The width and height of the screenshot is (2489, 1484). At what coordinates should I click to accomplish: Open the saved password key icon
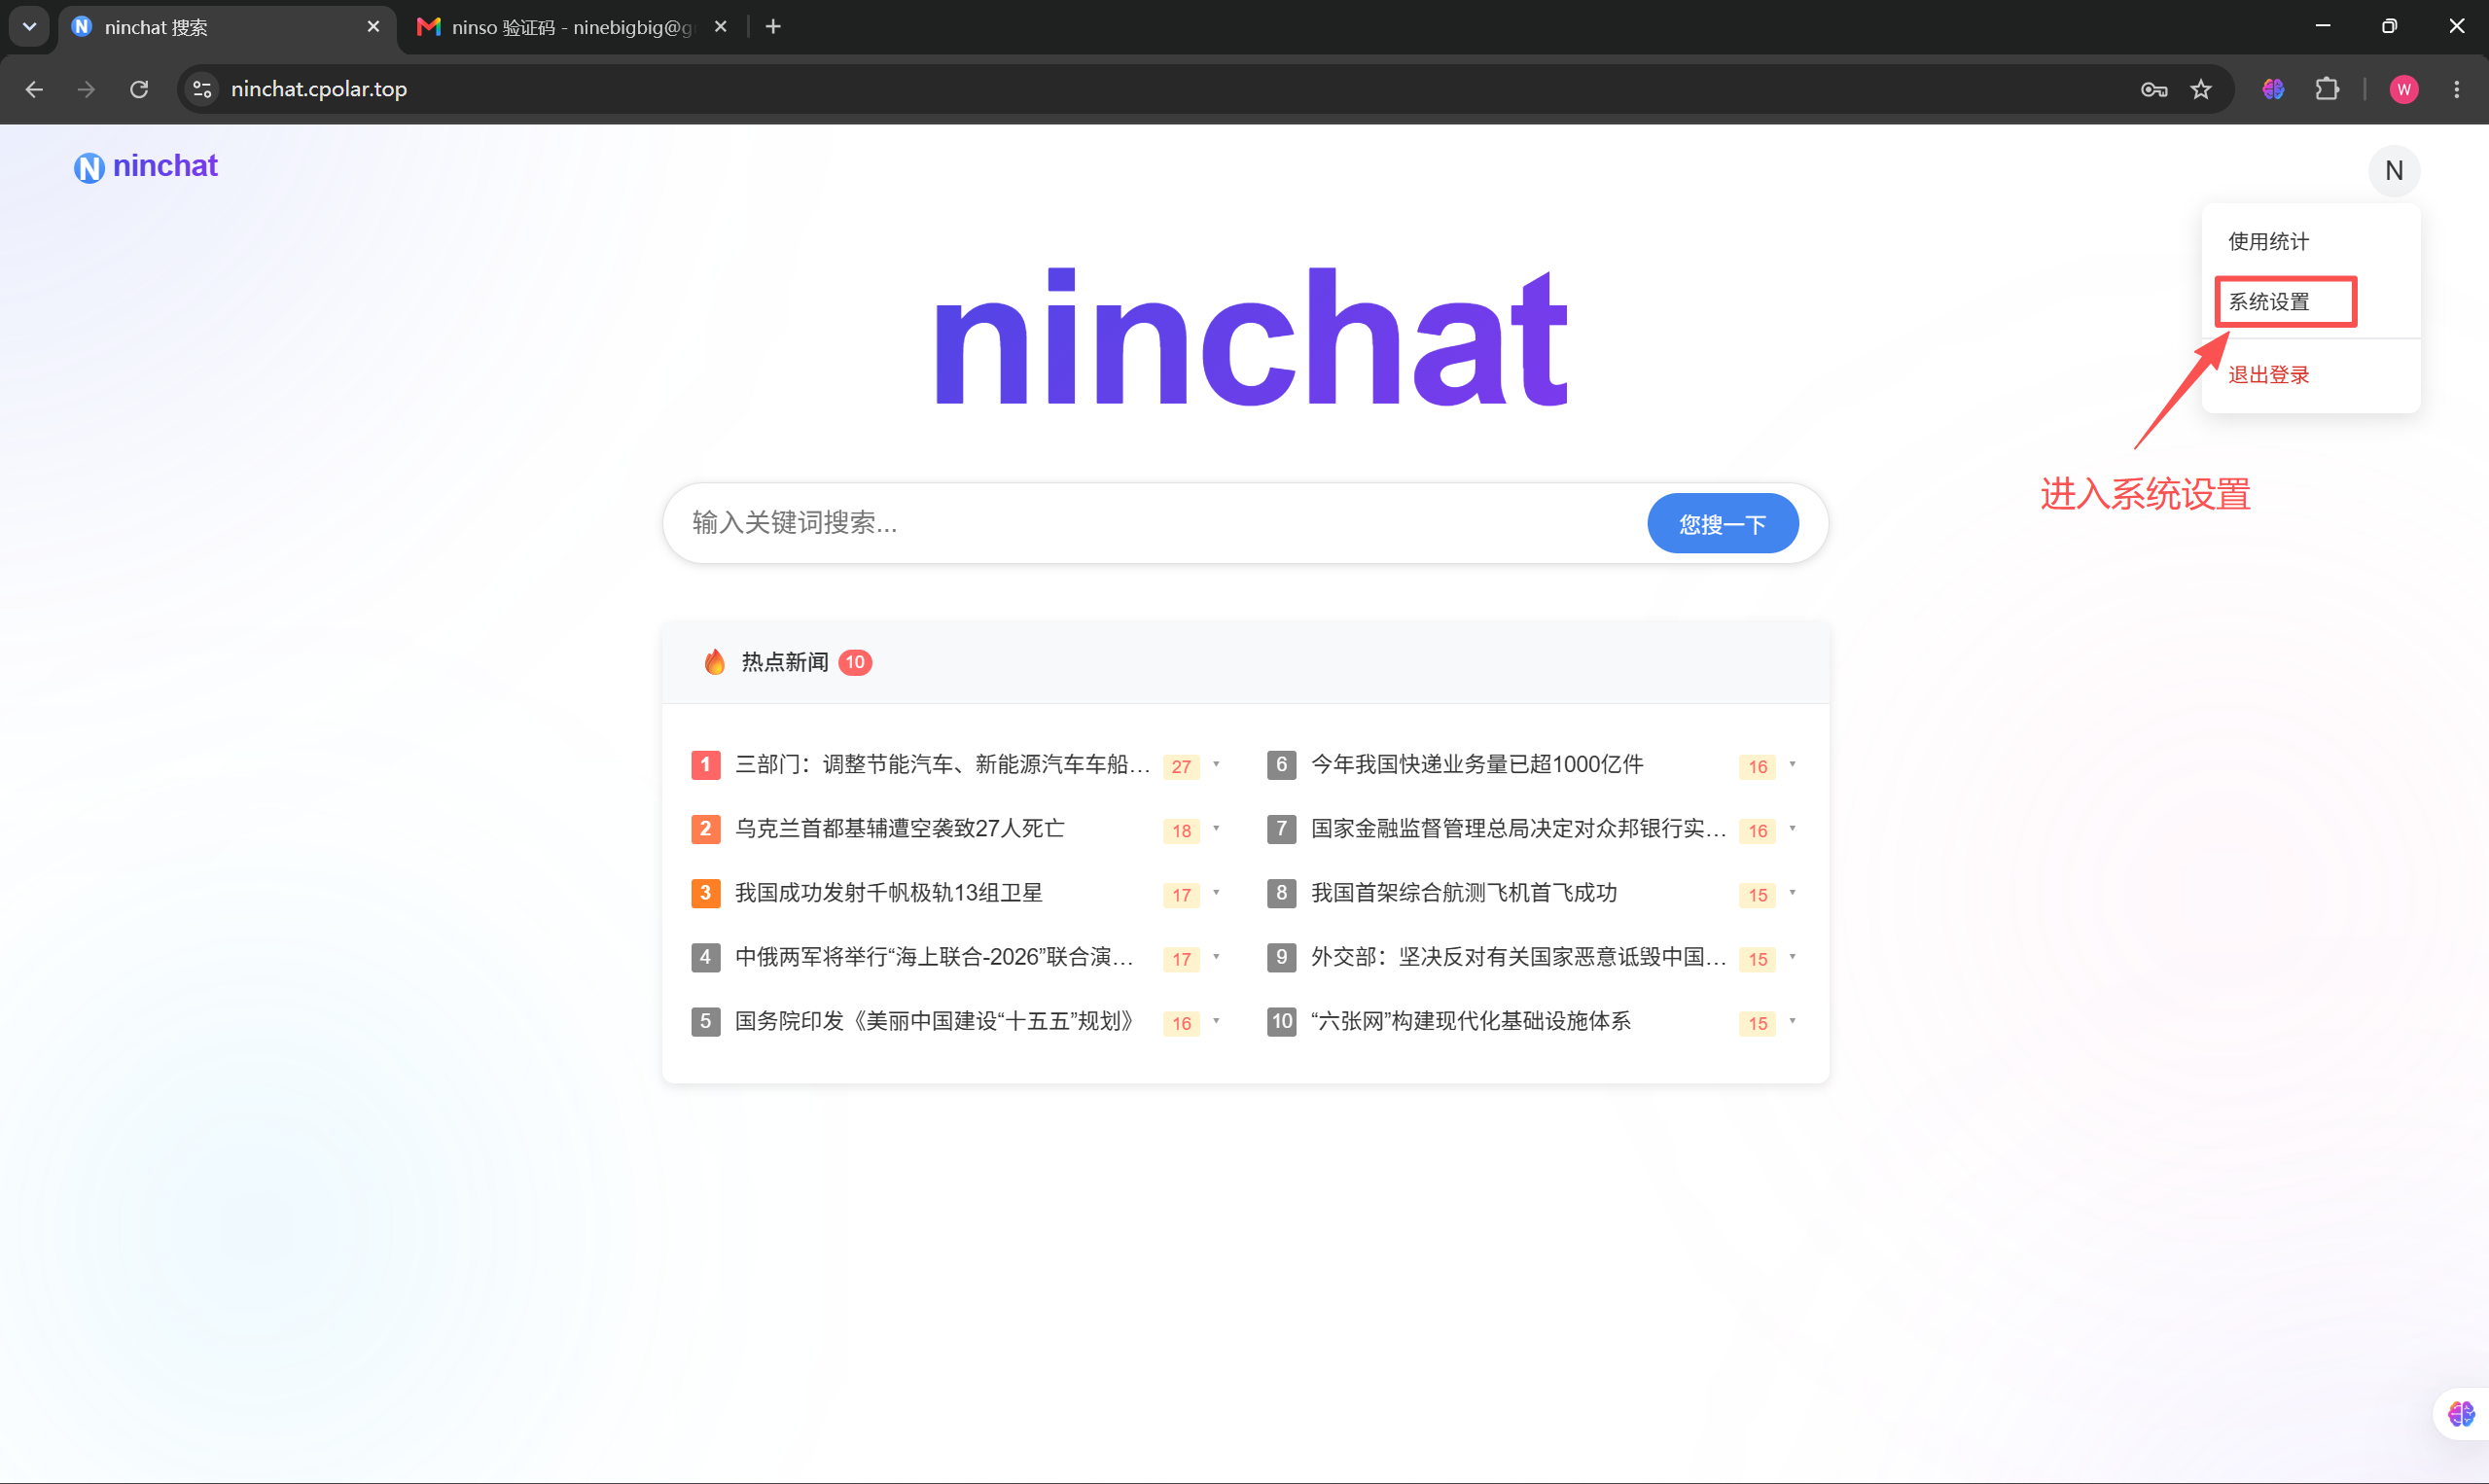2153,89
